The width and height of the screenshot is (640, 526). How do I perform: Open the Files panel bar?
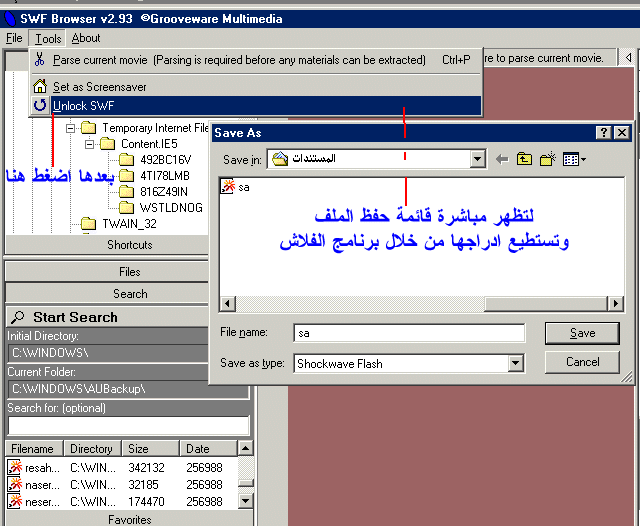click(x=107, y=272)
